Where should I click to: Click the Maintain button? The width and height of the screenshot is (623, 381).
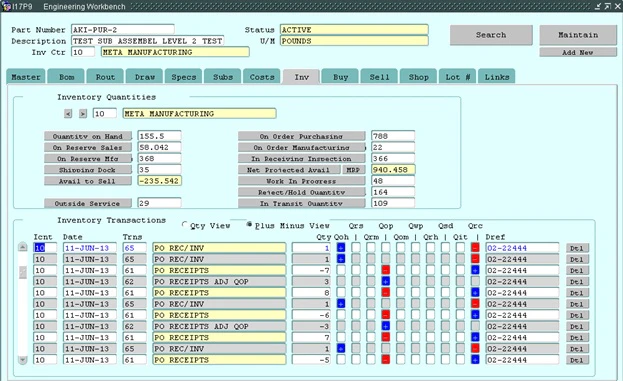click(x=578, y=35)
